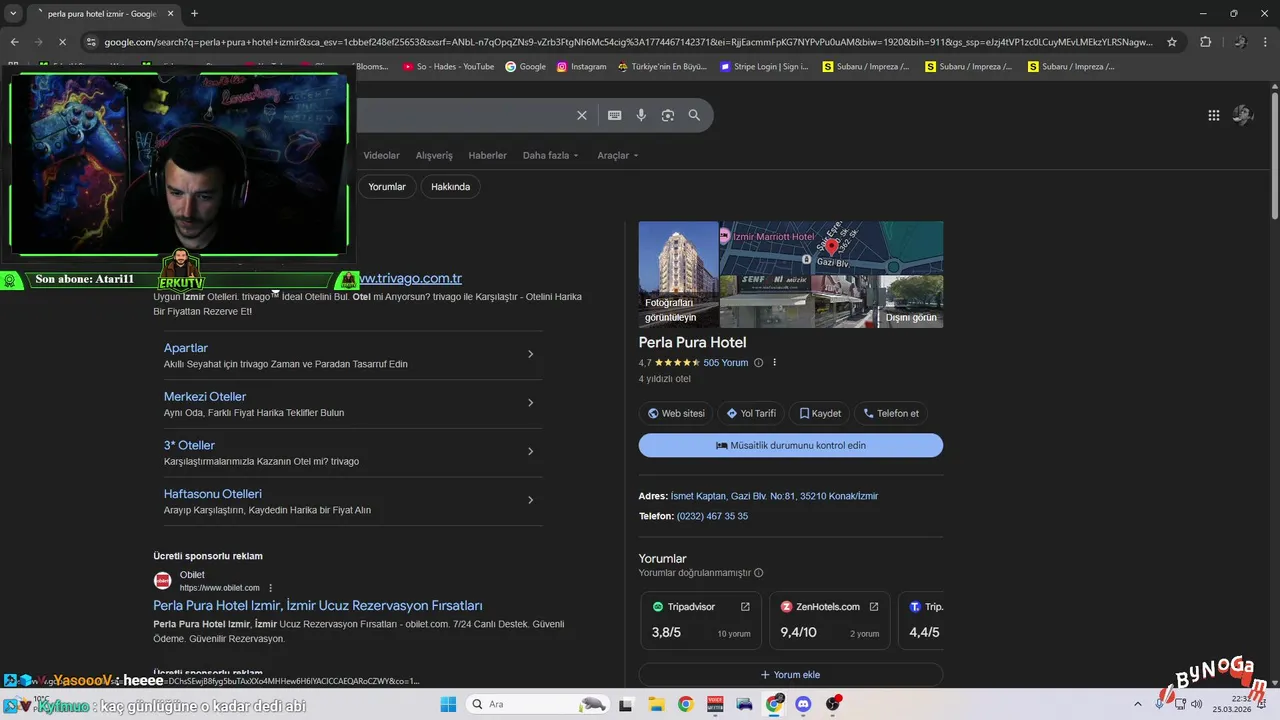The height and width of the screenshot is (720, 1280).
Task: Save the hotel with Kaydet
Action: pyautogui.click(x=819, y=413)
